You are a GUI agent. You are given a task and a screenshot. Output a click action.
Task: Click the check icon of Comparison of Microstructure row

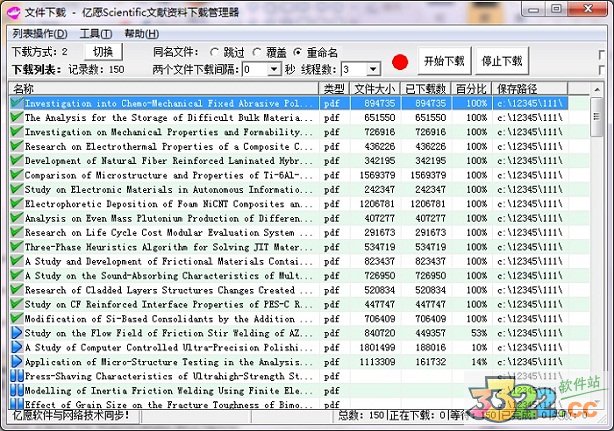pyautogui.click(x=17, y=175)
